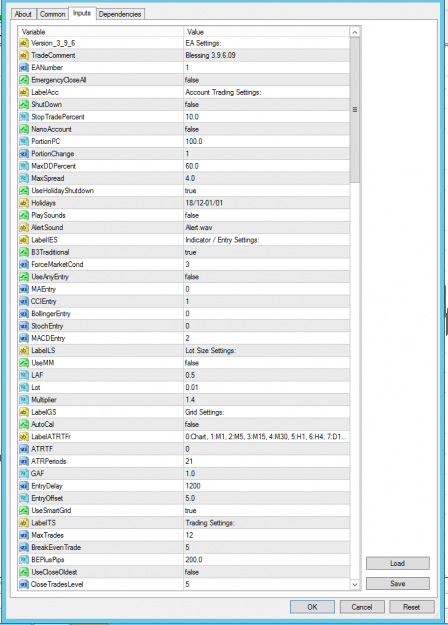448x625 pixels.
Task: Select the CloseTradesLevel variable name
Action: pyautogui.click(x=57, y=584)
